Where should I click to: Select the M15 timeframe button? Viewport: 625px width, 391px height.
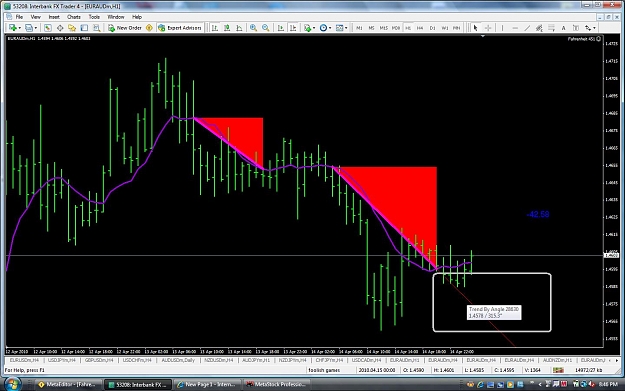pyautogui.click(x=383, y=28)
